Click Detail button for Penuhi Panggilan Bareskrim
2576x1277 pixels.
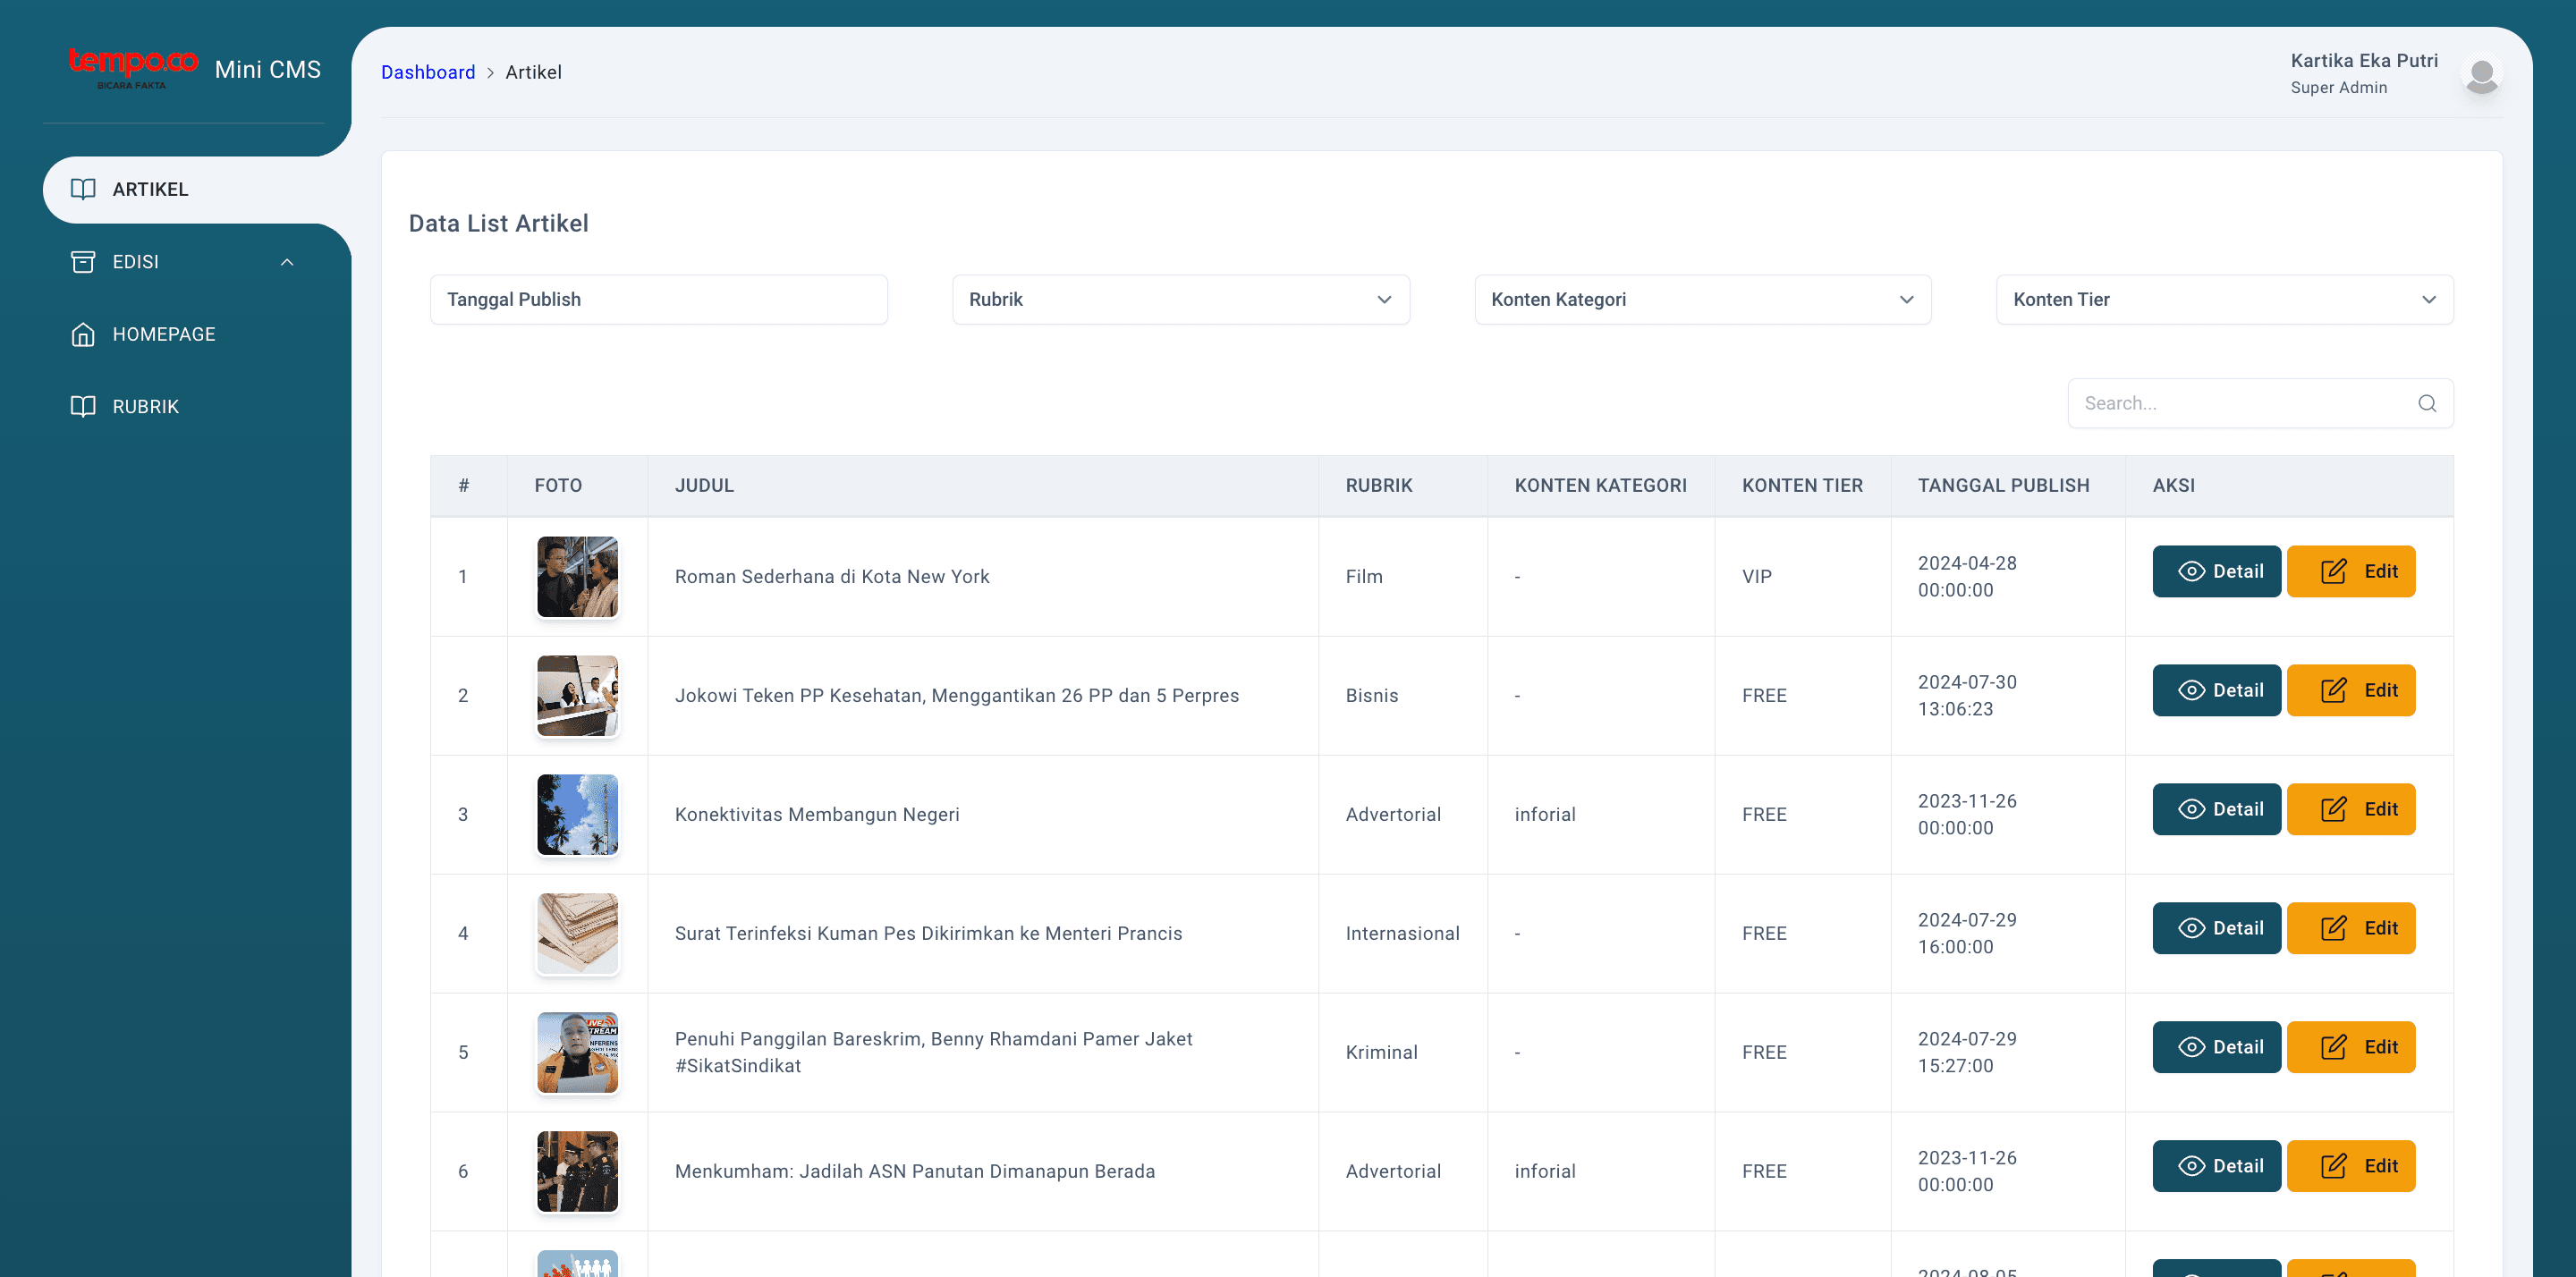(x=2216, y=1047)
